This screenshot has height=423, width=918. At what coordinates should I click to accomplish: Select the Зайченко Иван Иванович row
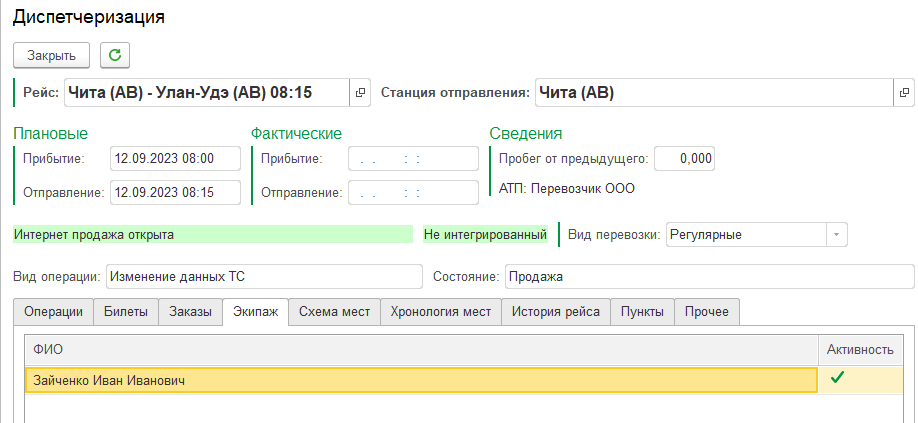[x=420, y=380]
